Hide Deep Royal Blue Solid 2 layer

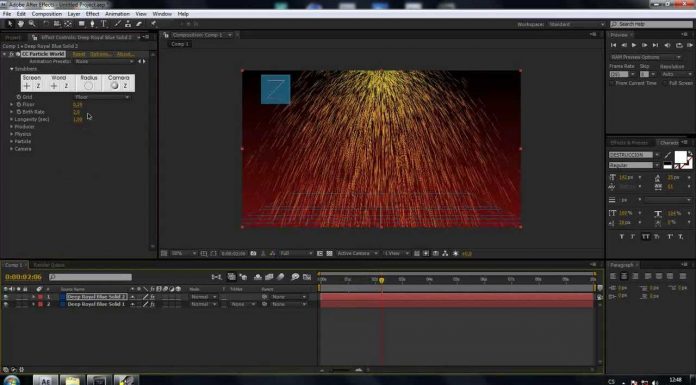[5, 297]
